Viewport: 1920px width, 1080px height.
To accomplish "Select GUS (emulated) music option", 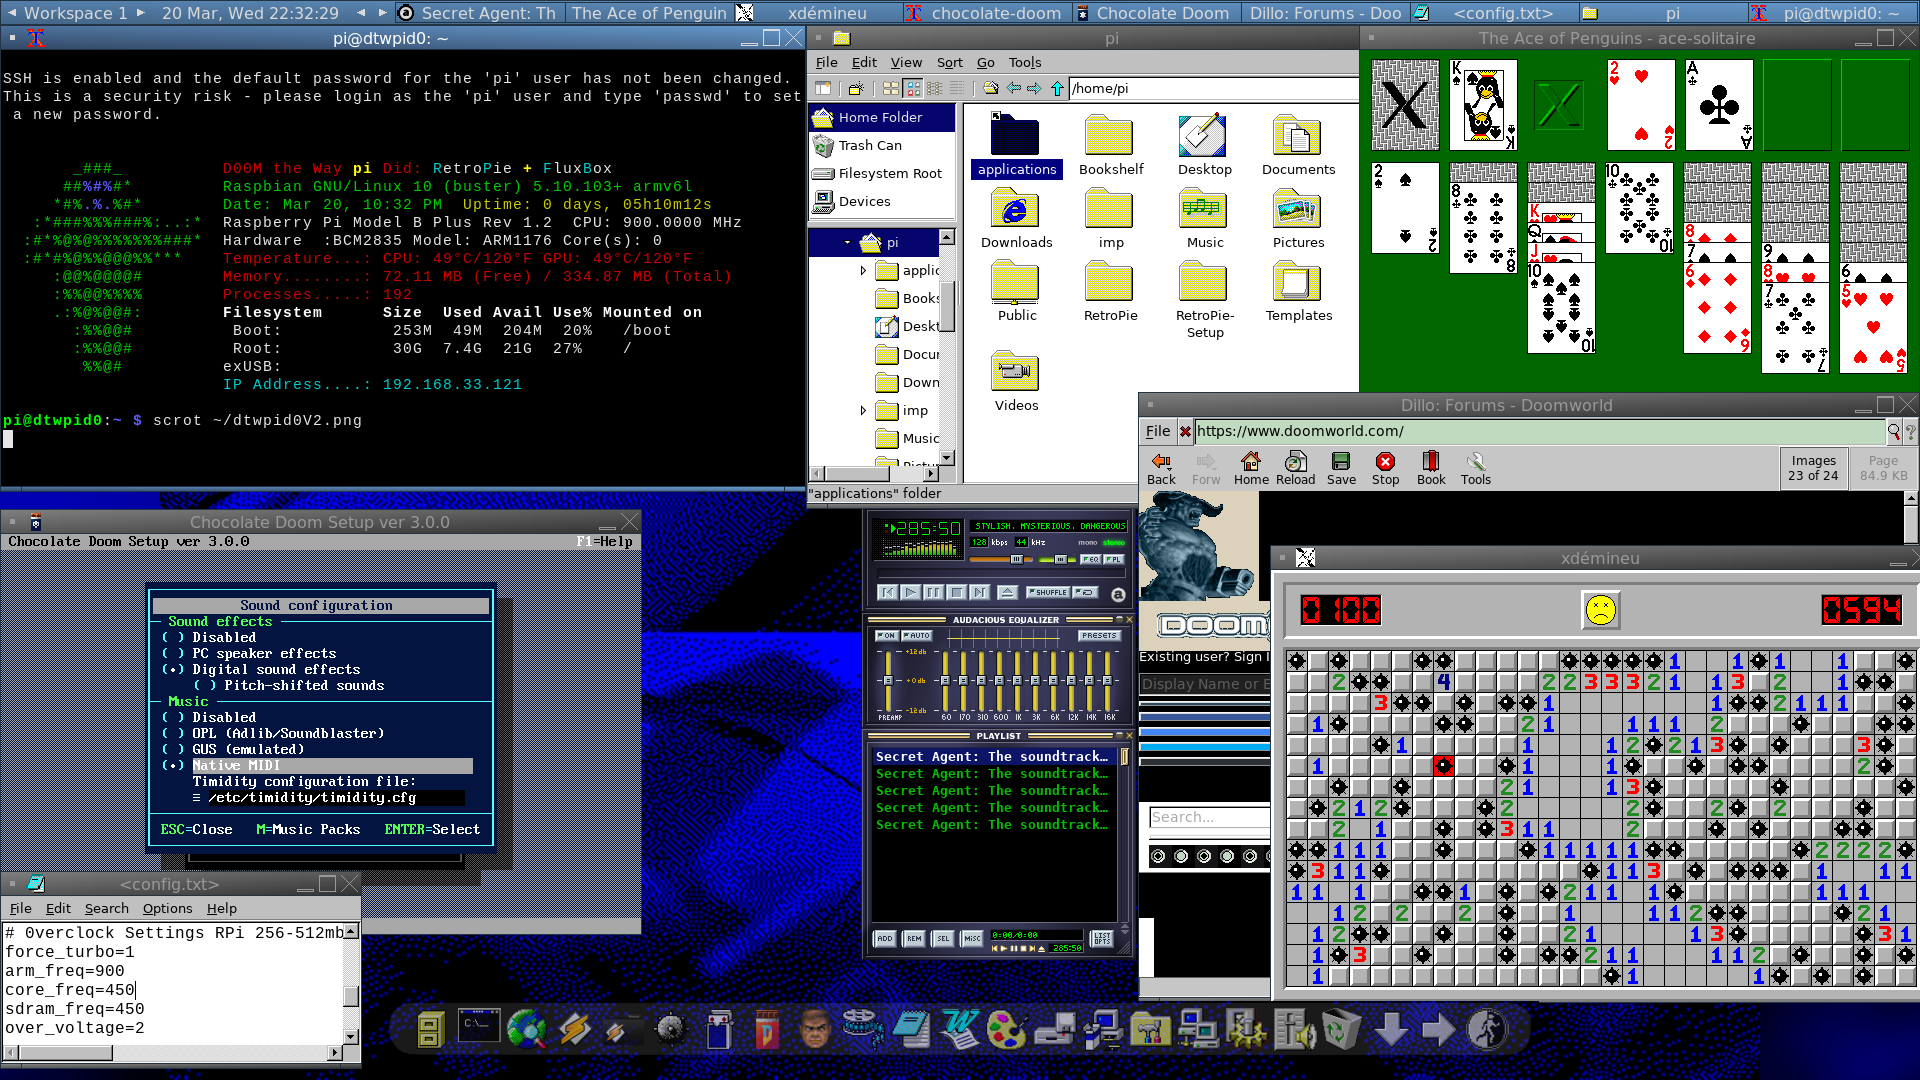I will point(233,750).
